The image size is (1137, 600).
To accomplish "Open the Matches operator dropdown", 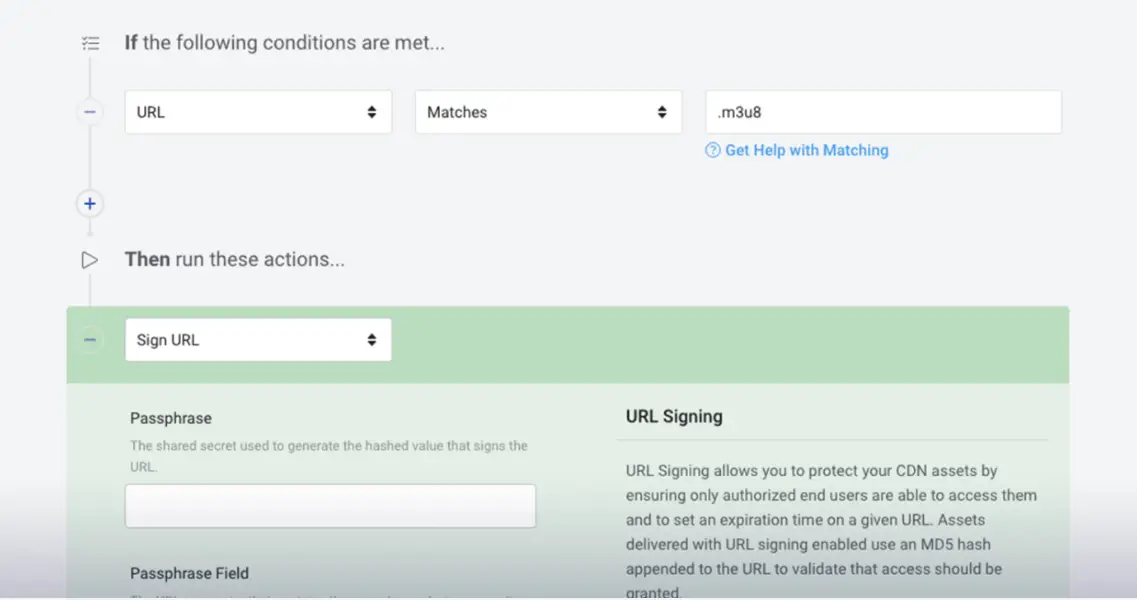I will pos(548,112).
